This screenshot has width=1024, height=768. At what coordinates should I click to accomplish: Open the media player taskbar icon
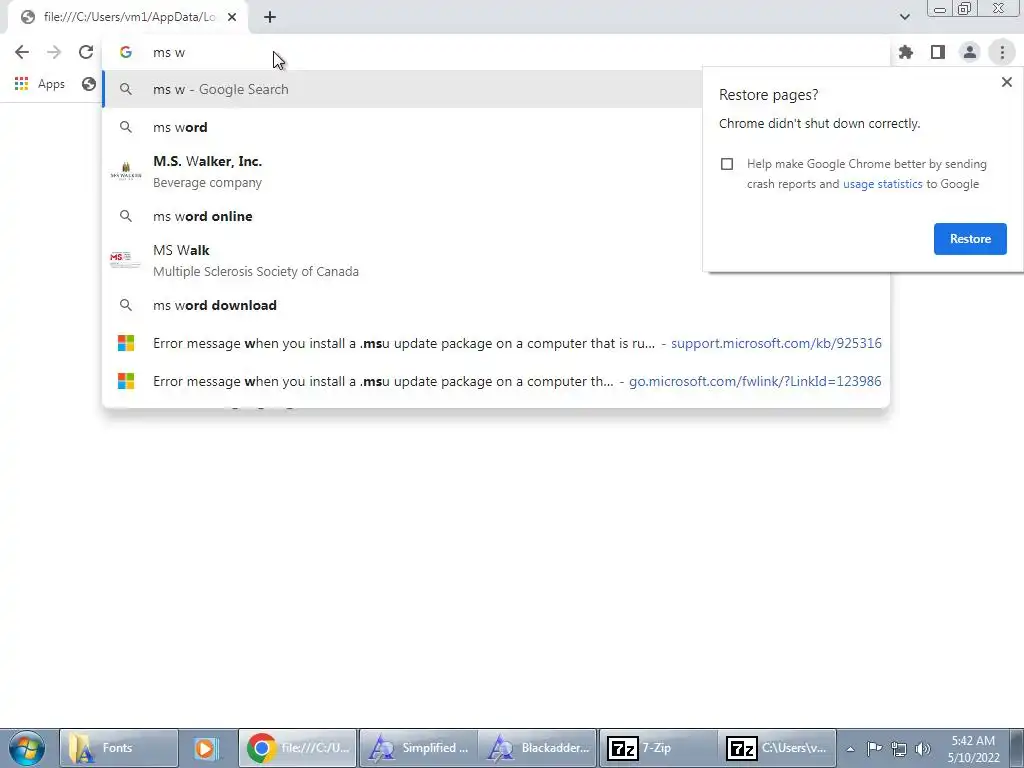point(208,748)
